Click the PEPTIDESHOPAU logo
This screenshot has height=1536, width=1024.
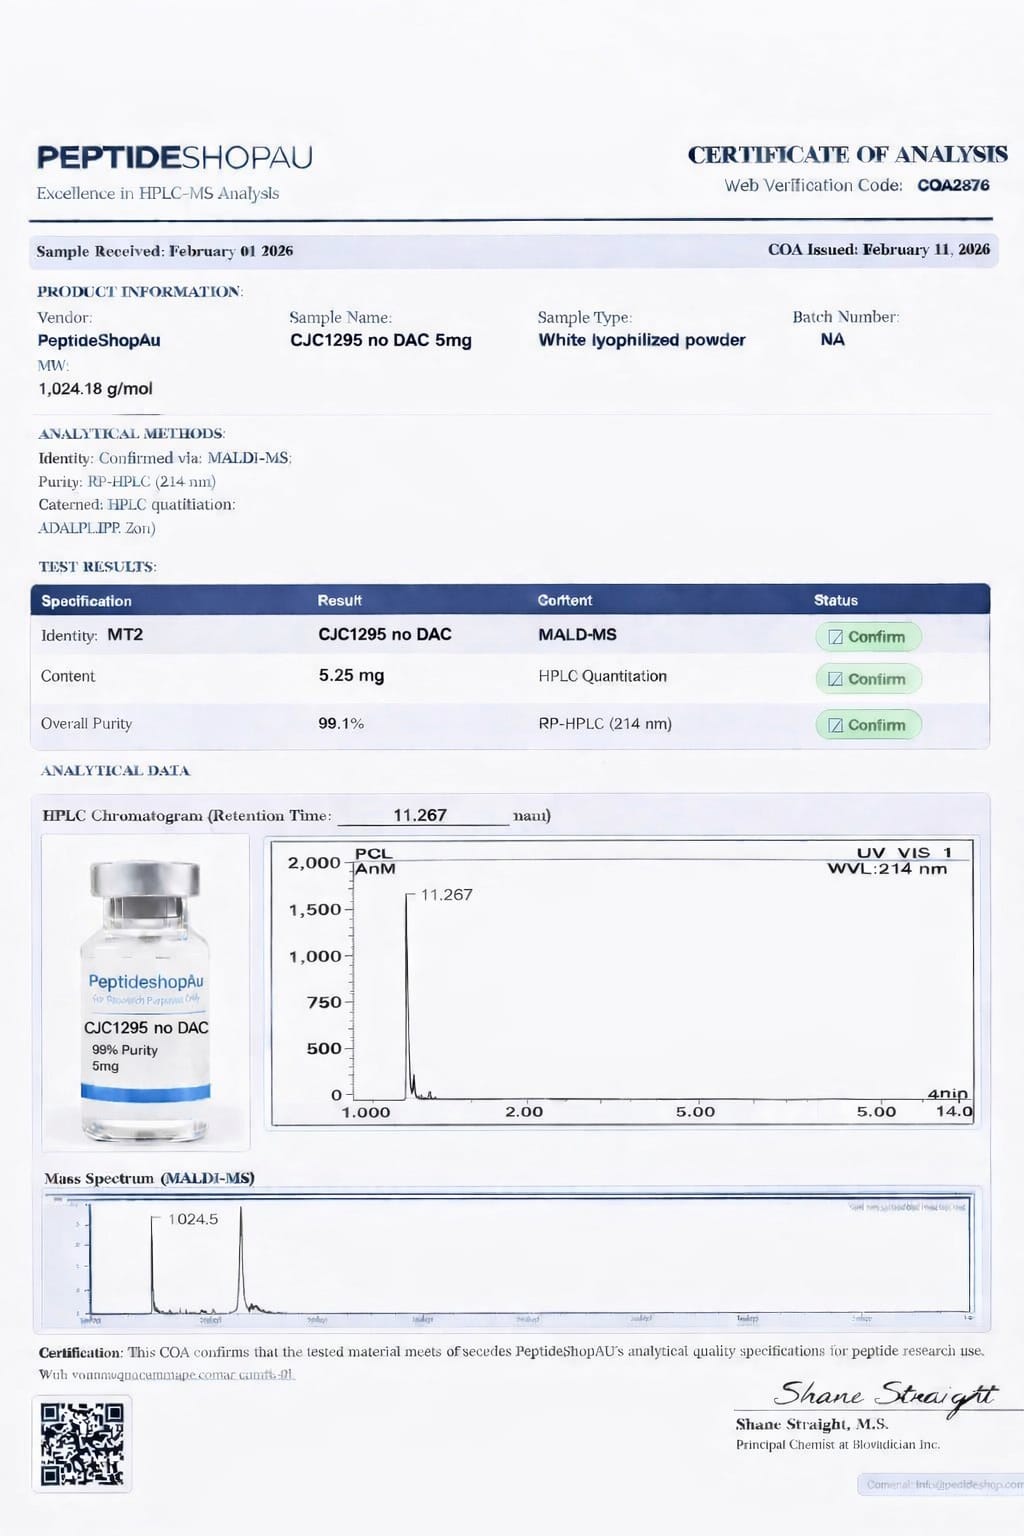coord(175,157)
